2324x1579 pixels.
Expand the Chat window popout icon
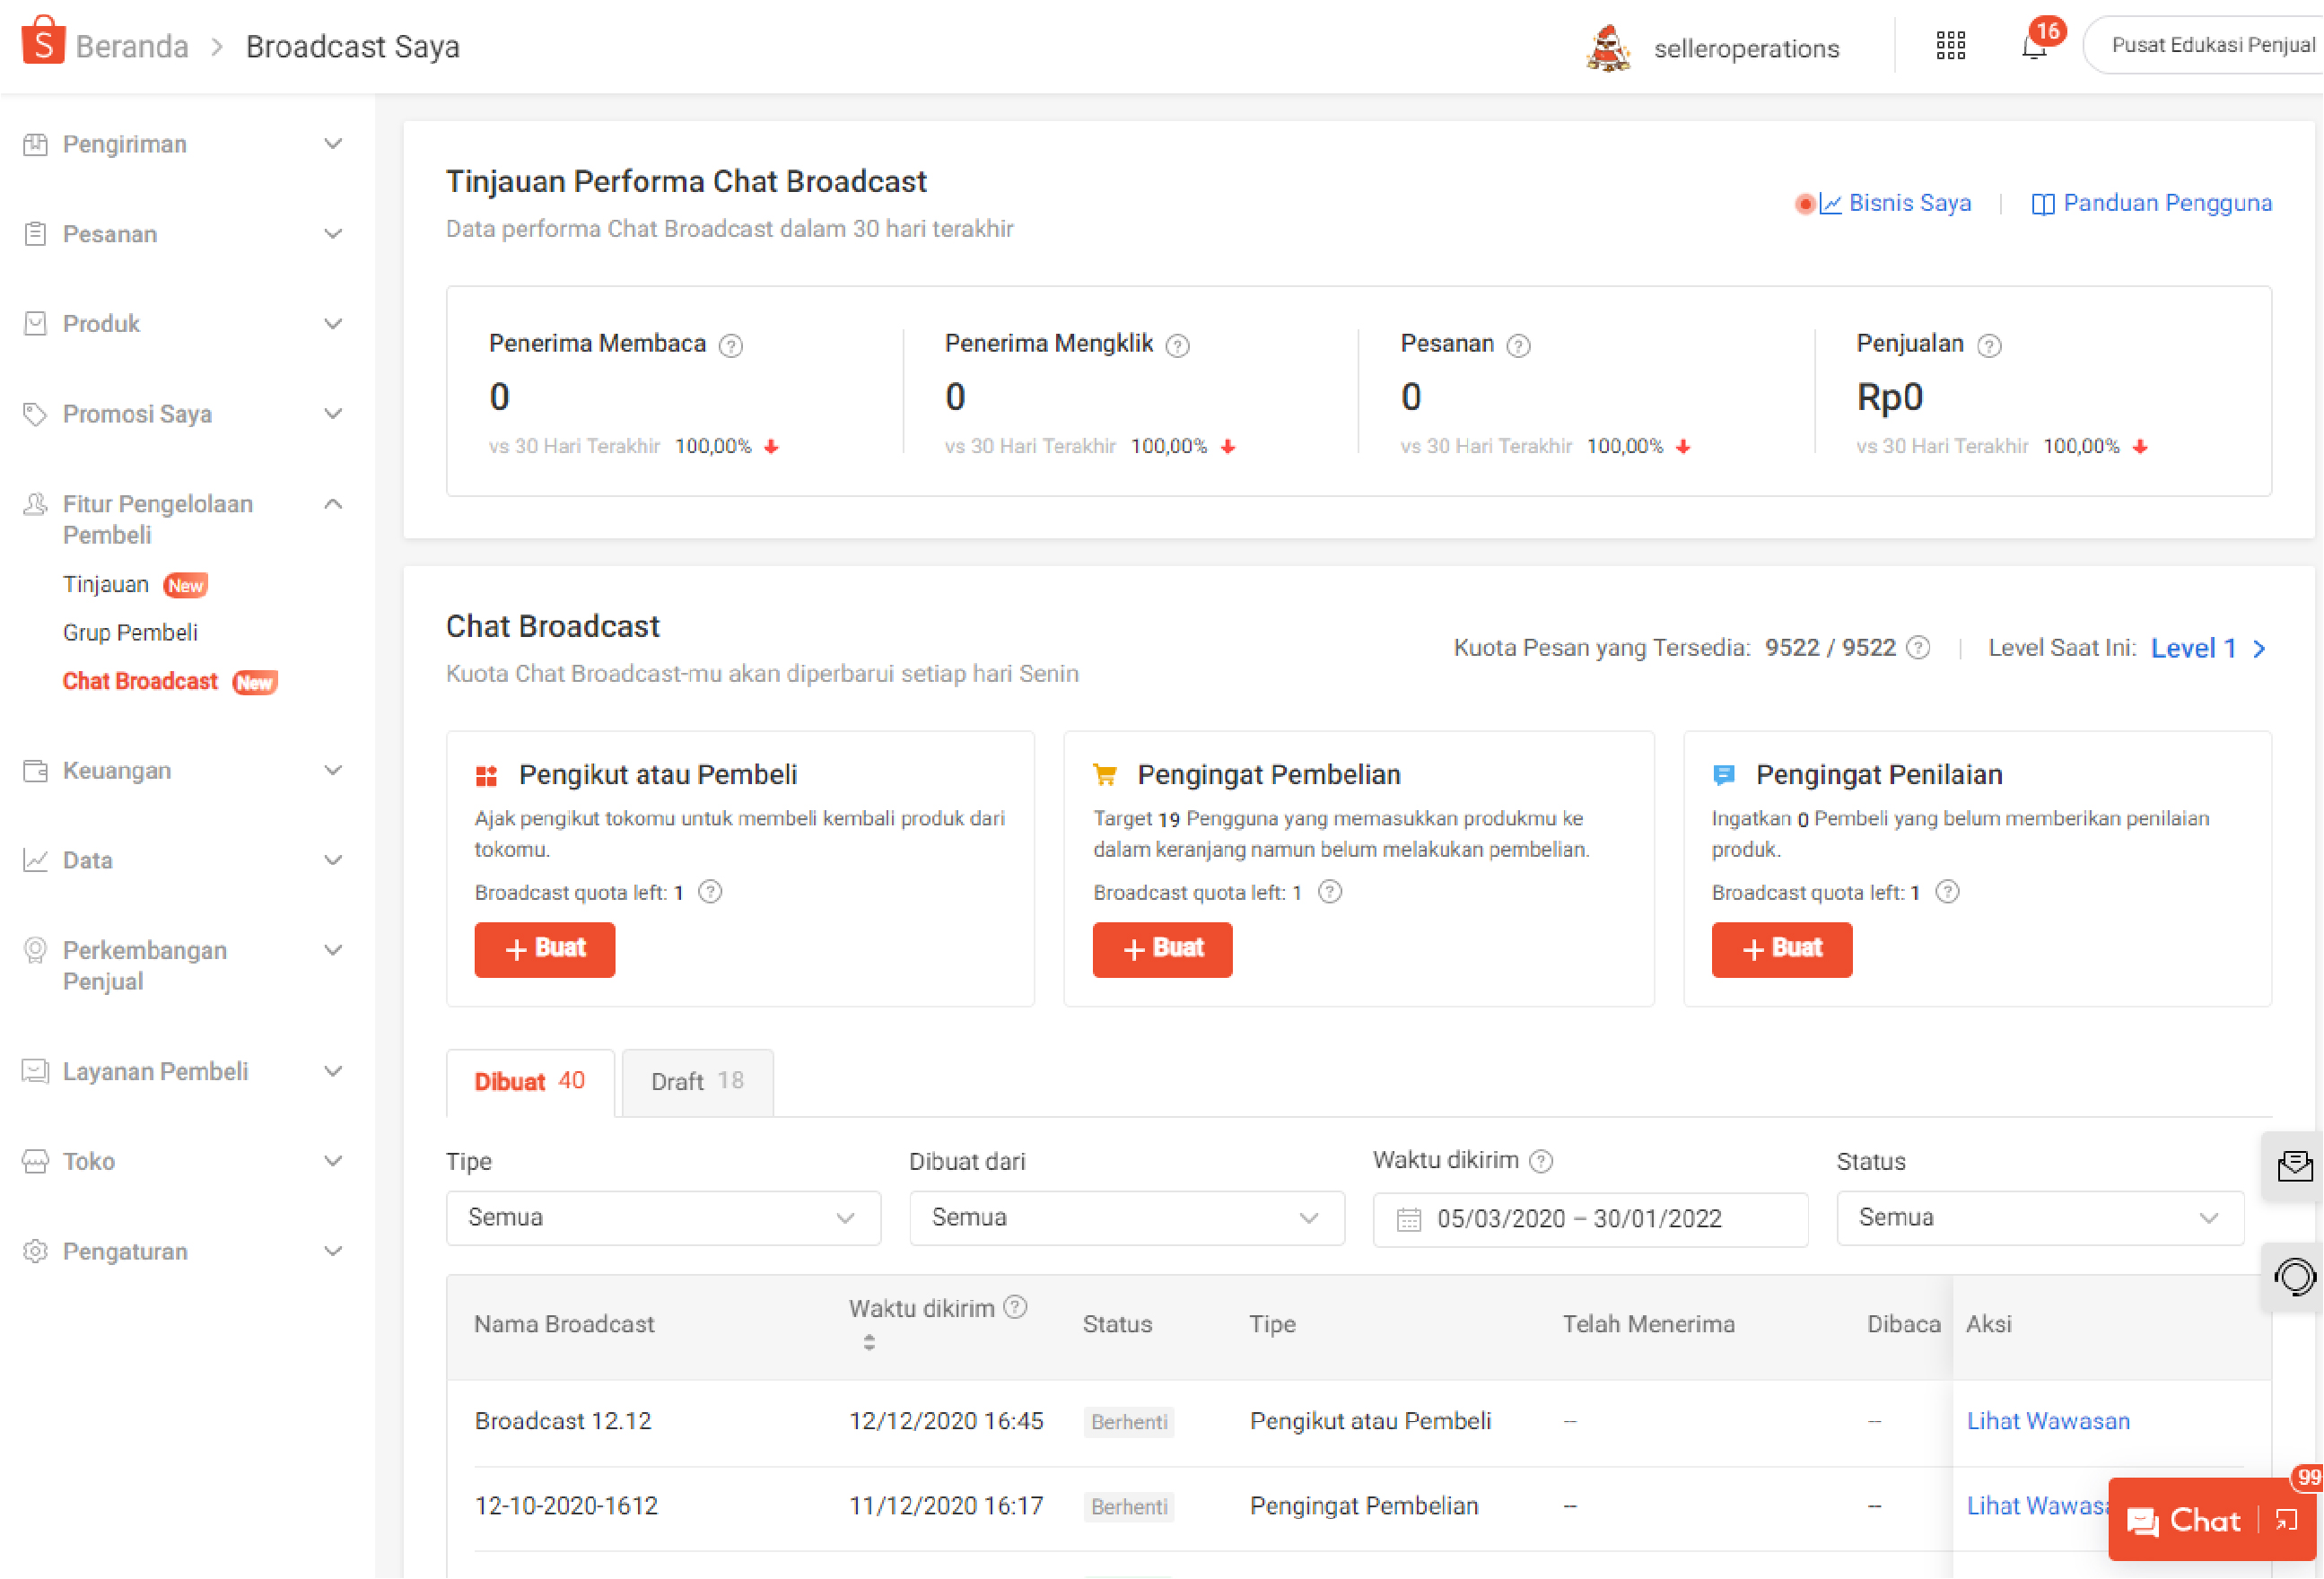click(2287, 1521)
